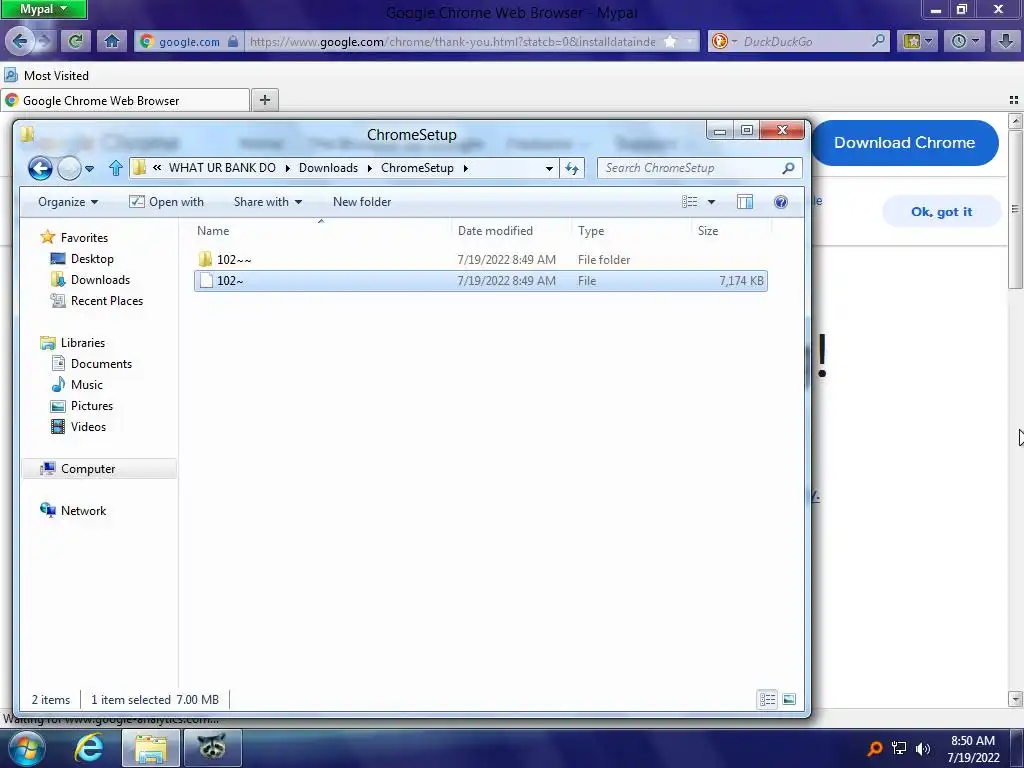
Task: Bookmark this page with the star icon
Action: click(x=670, y=41)
